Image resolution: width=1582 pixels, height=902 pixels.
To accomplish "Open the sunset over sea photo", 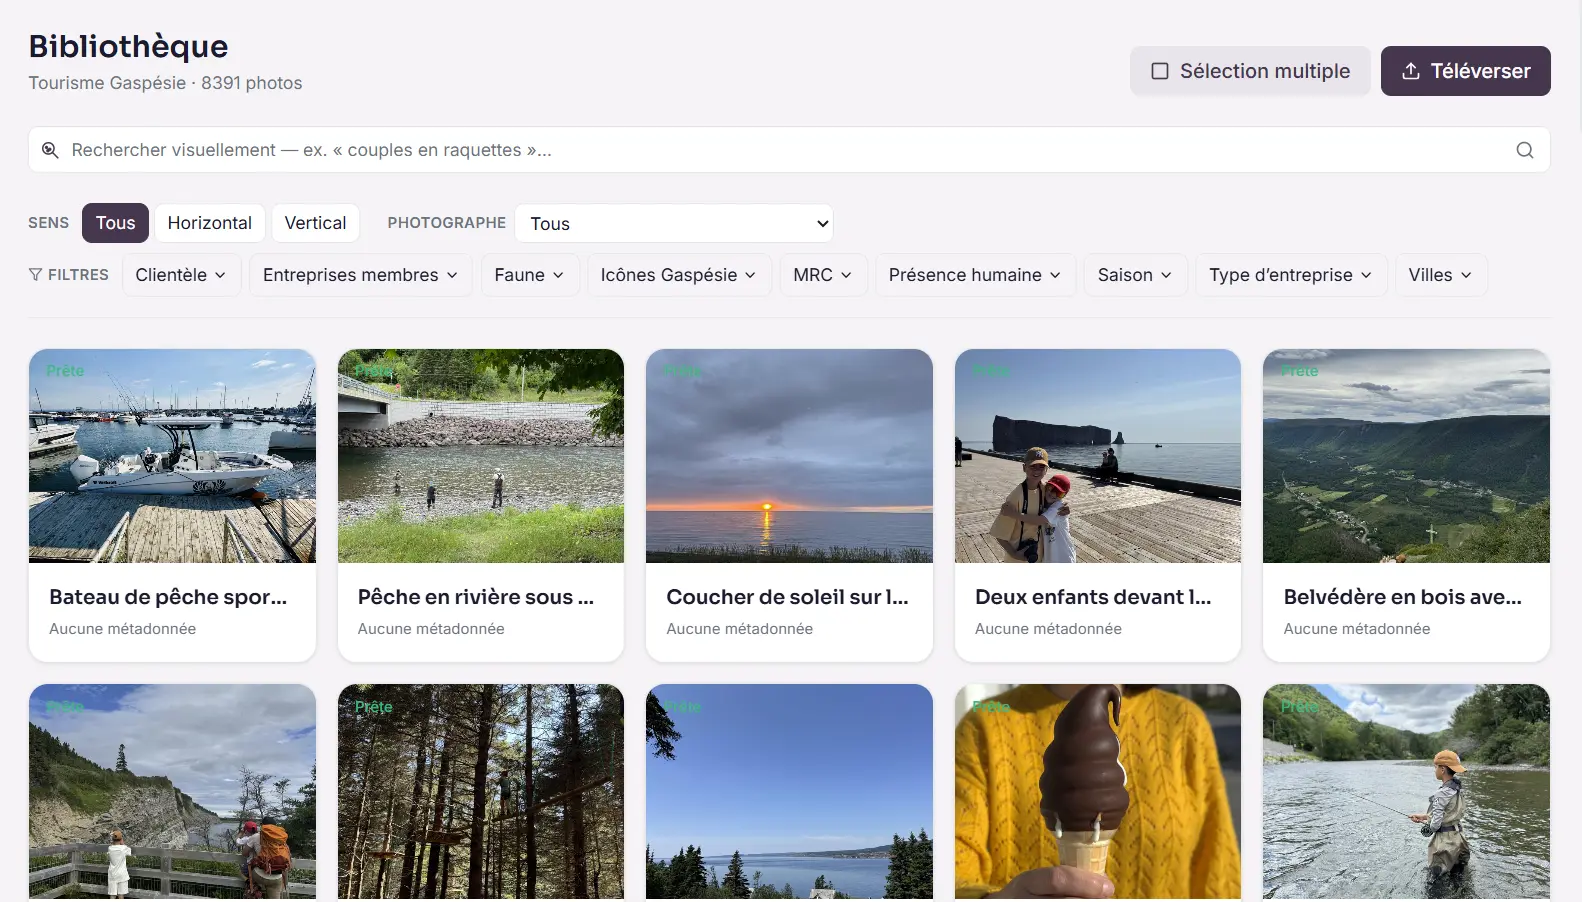I will [x=789, y=456].
